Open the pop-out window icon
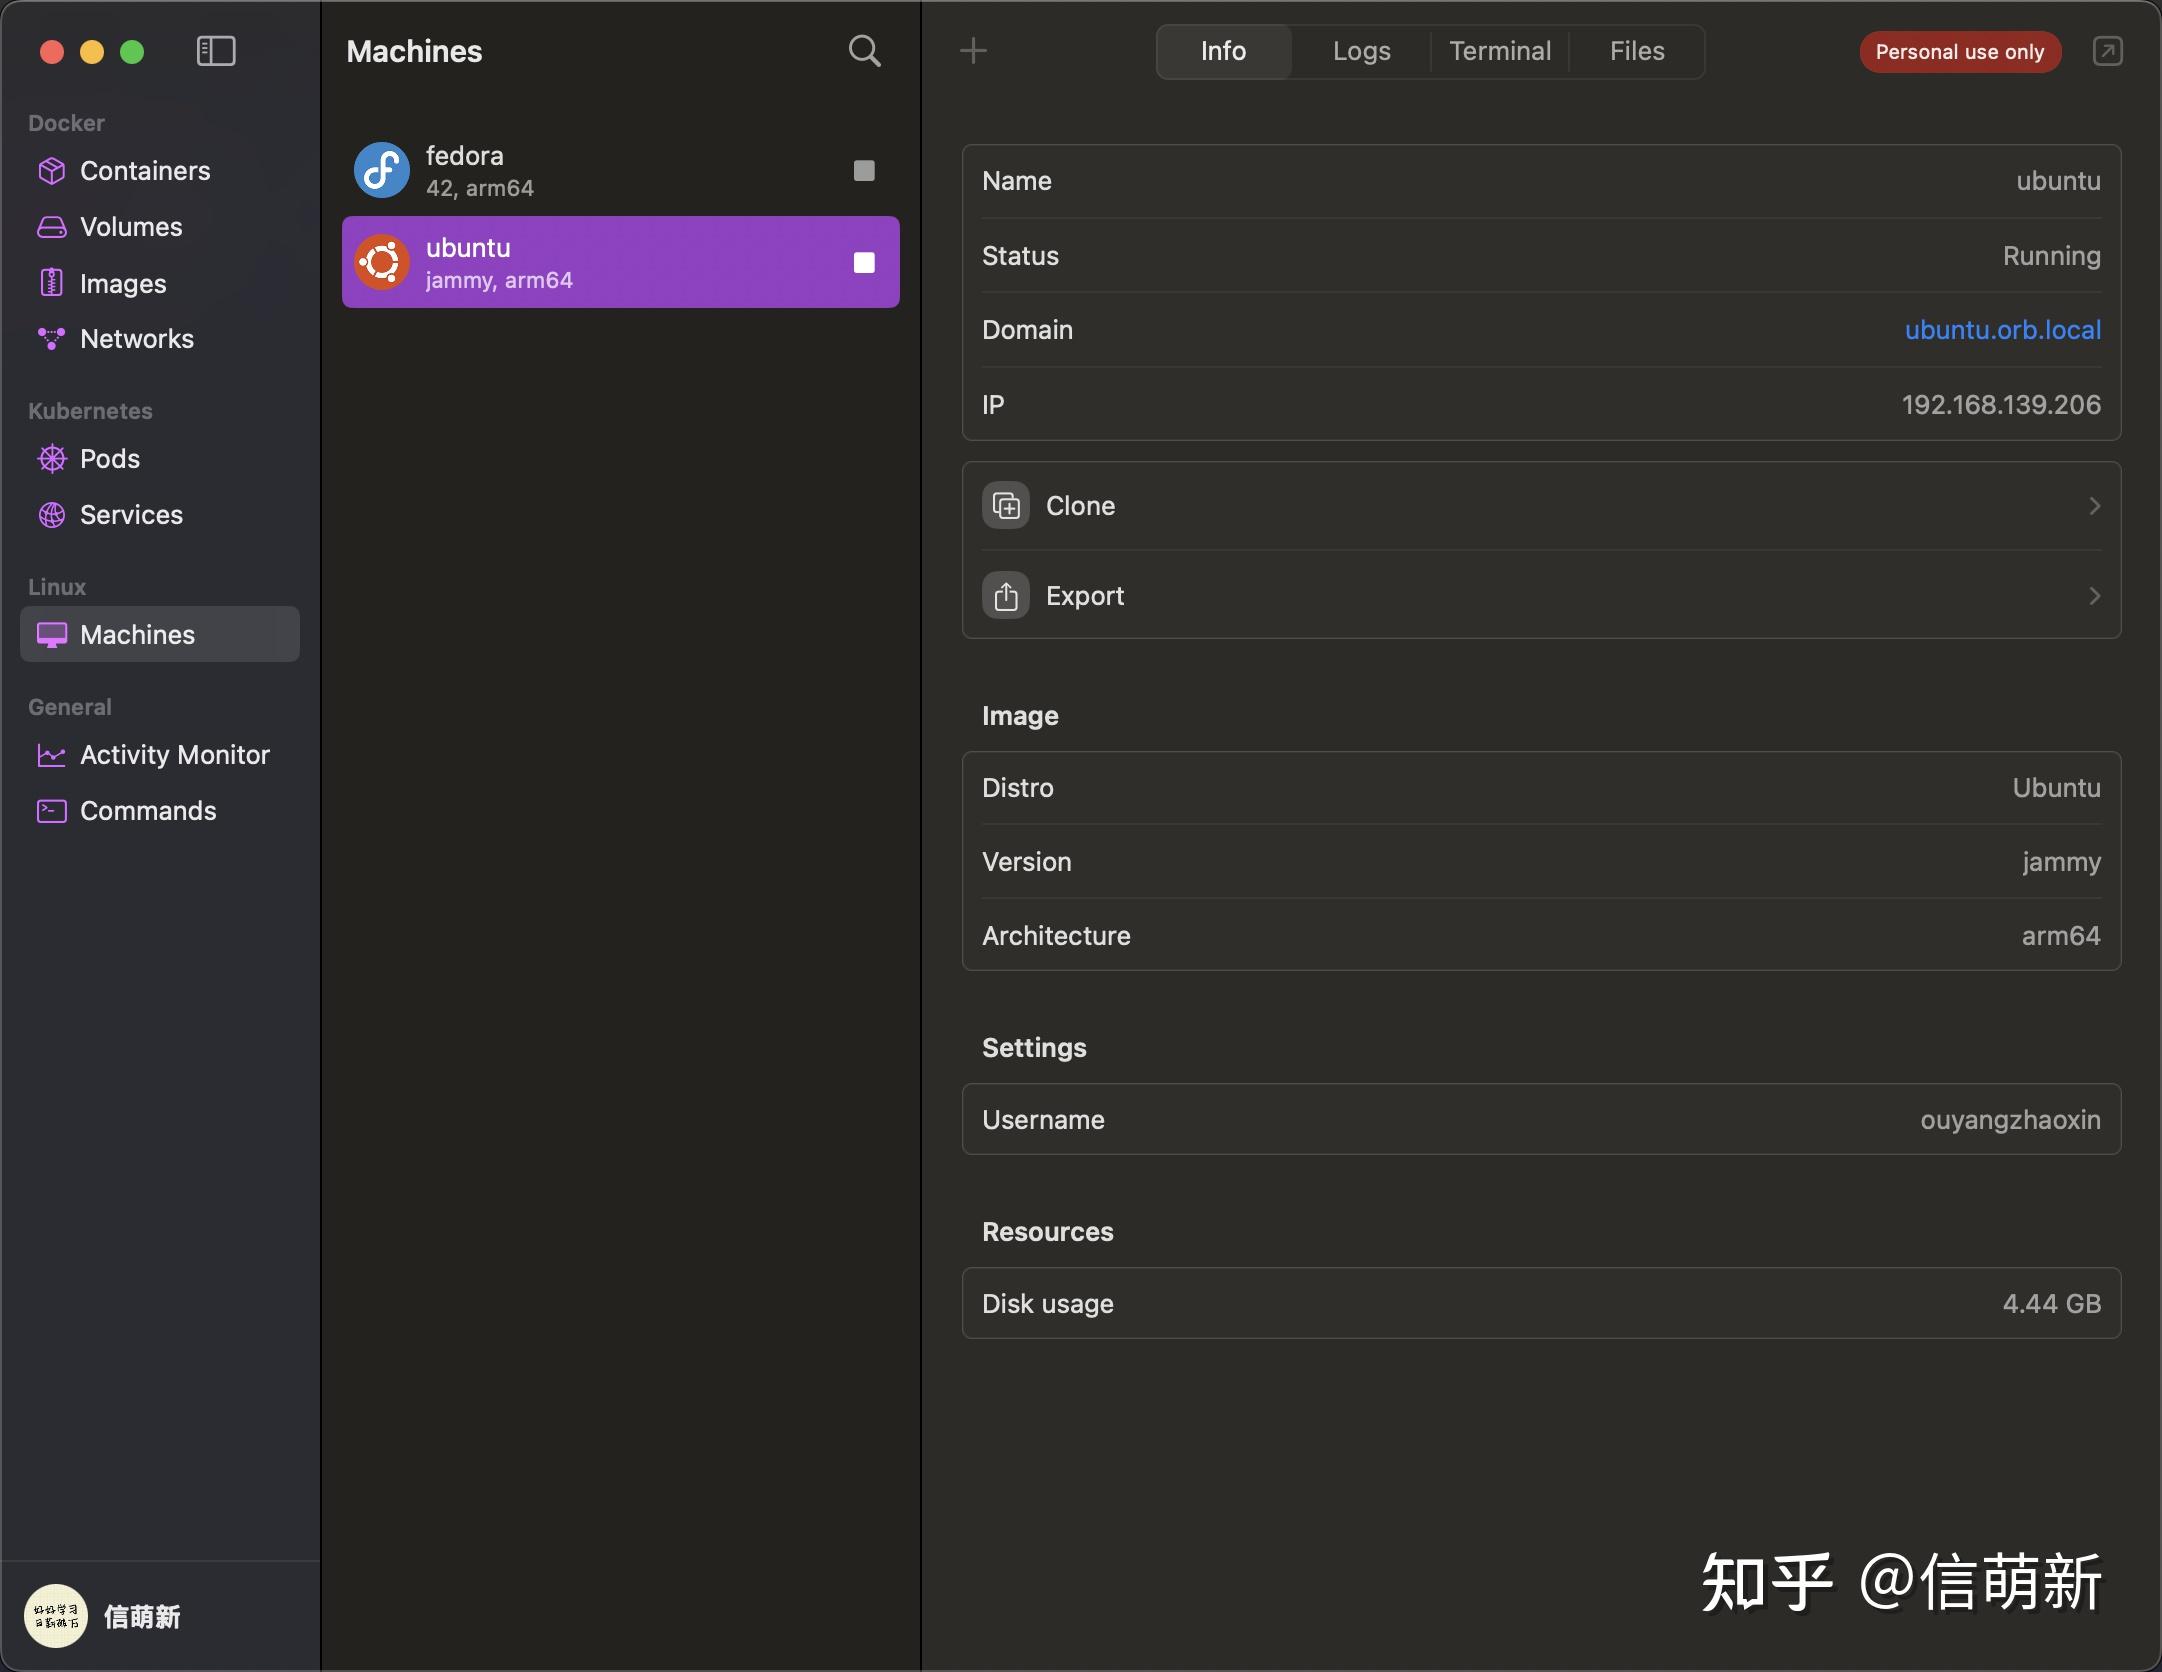 tap(2108, 51)
